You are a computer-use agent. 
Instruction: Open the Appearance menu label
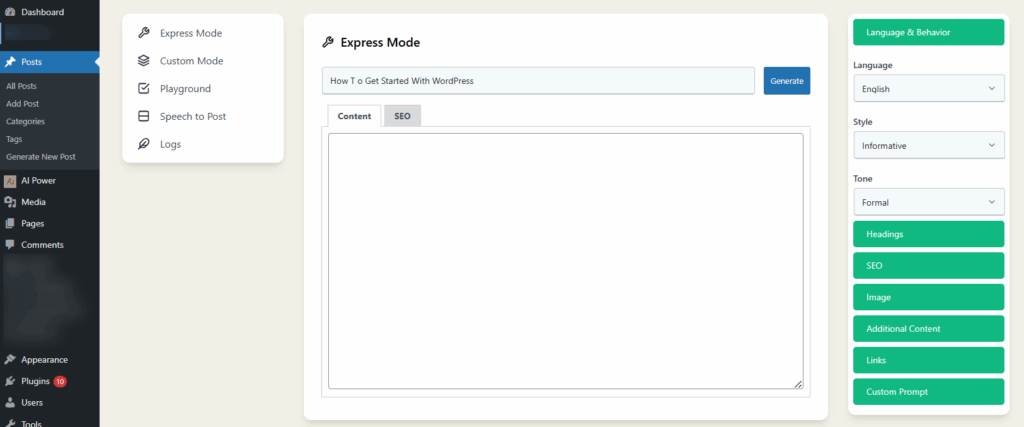click(x=44, y=360)
